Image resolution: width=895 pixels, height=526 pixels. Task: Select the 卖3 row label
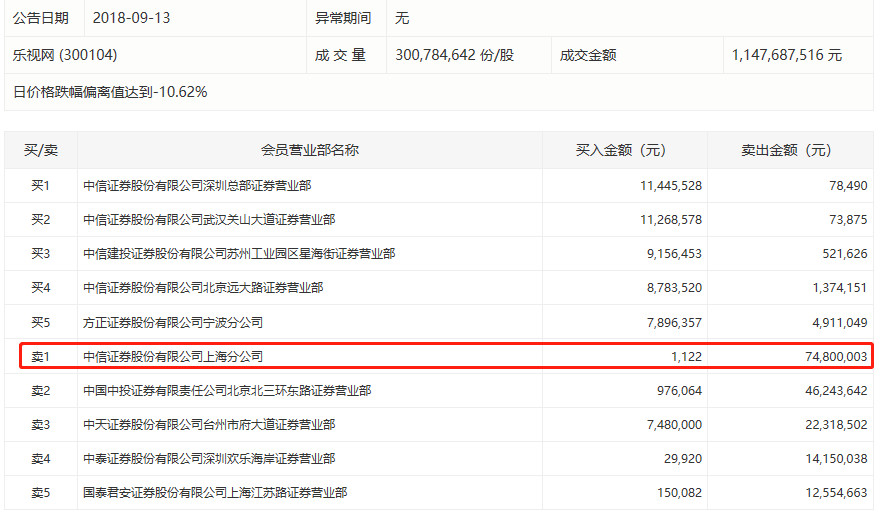coord(41,425)
